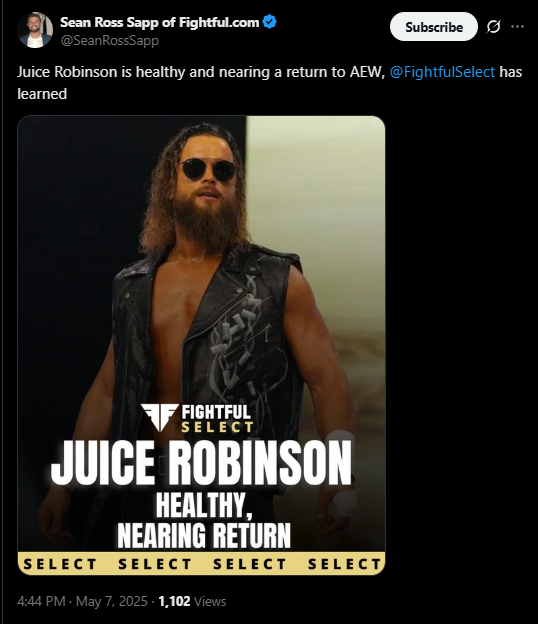Click the gold SELECT banner strip
This screenshot has width=538, height=624.
[x=201, y=564]
